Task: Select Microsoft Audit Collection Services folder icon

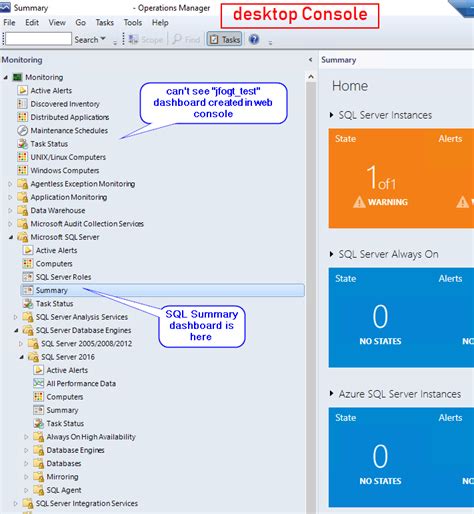Action: 22,224
